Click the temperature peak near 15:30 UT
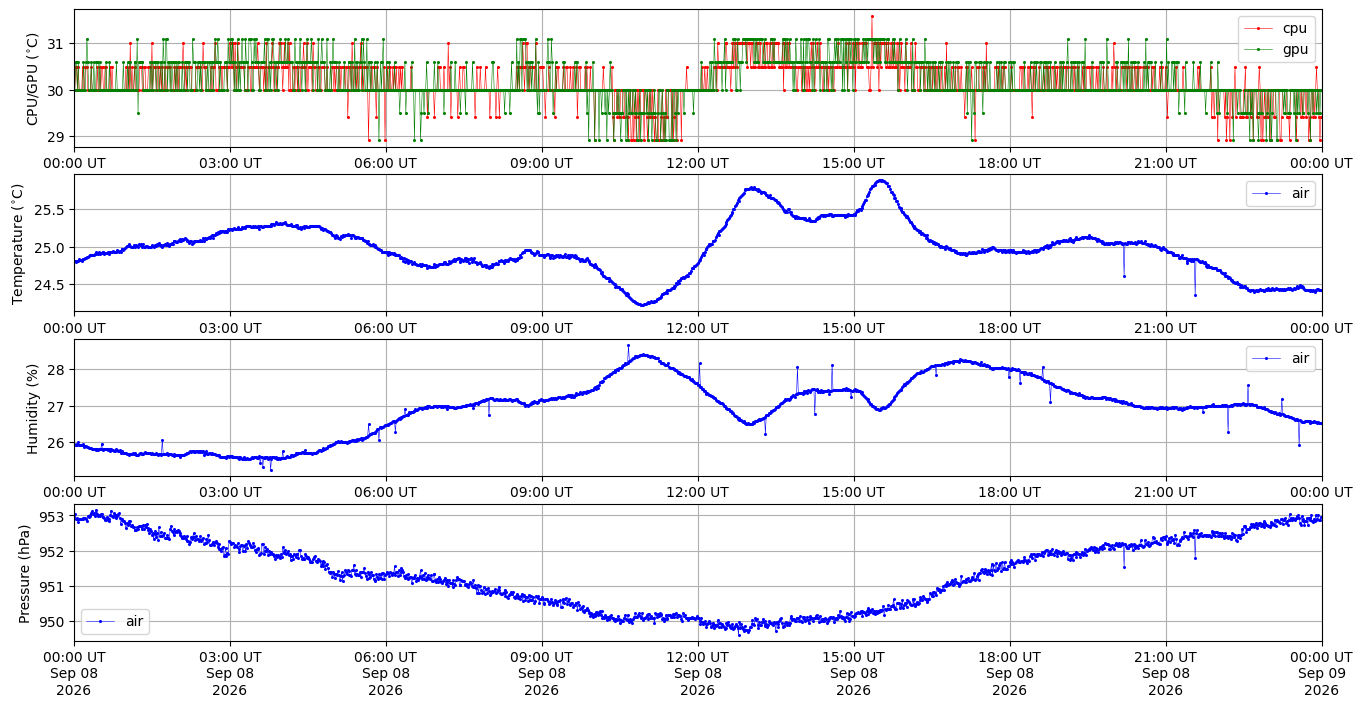This screenshot has width=1362, height=707. [x=881, y=181]
